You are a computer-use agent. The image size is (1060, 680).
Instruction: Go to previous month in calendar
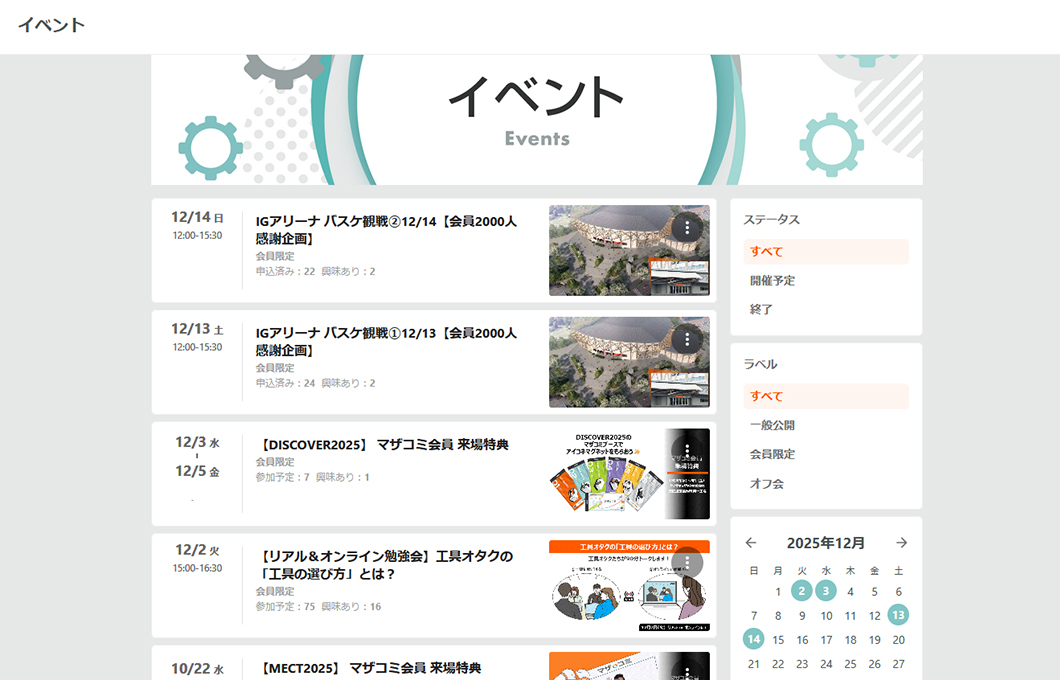(750, 543)
